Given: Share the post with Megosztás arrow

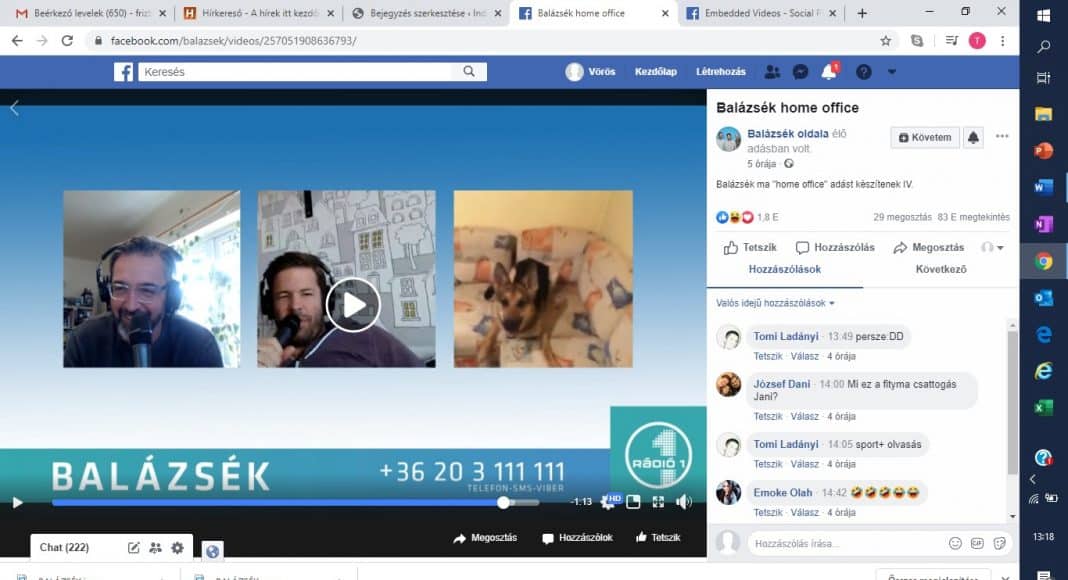Looking at the screenshot, I should pyautogui.click(x=928, y=248).
